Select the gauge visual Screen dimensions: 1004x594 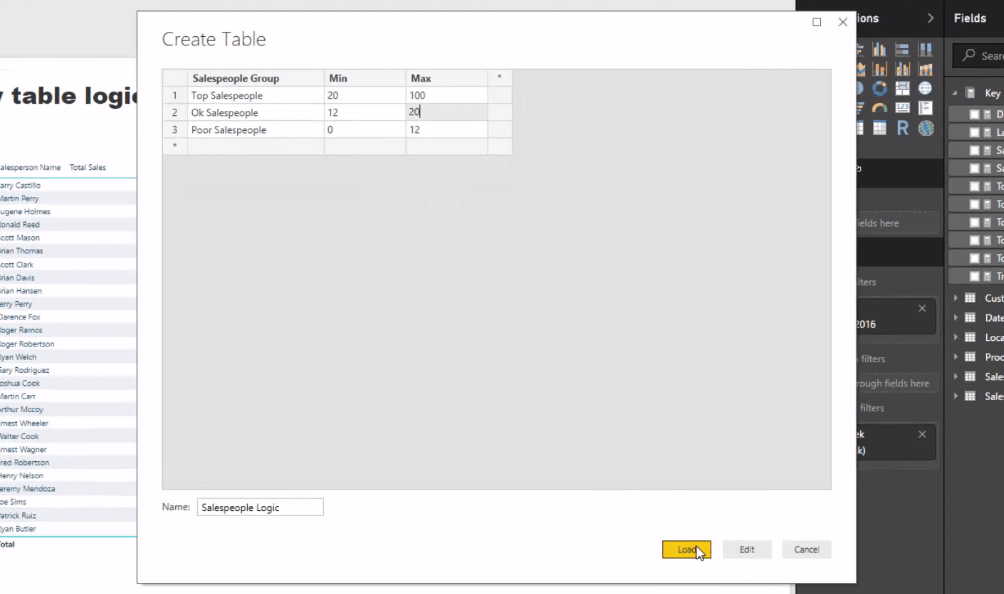880,108
